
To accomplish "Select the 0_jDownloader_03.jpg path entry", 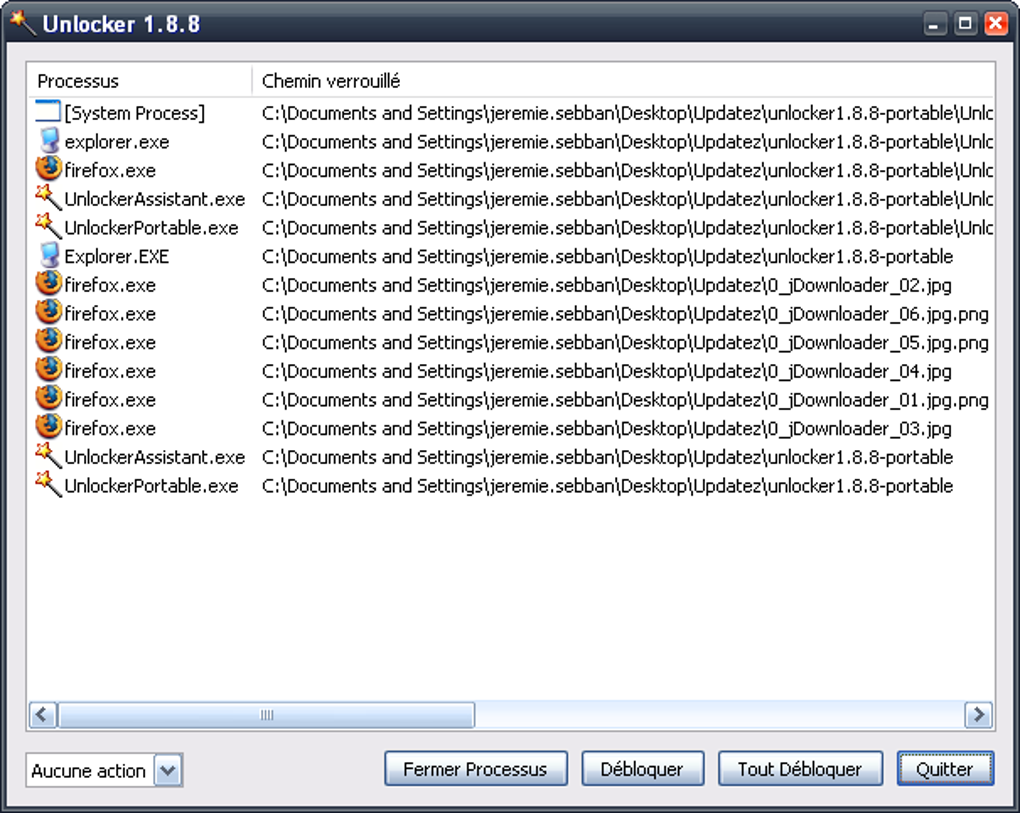I will click(606, 428).
